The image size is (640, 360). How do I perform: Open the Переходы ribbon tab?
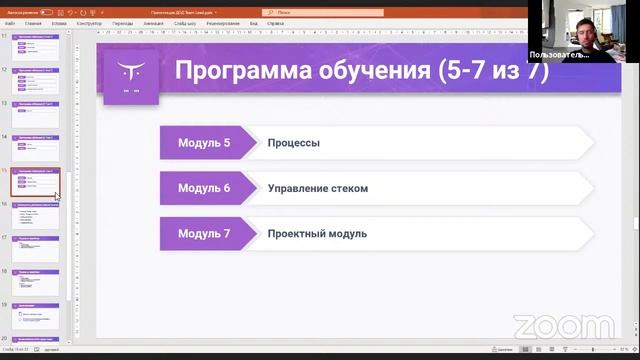coord(122,24)
